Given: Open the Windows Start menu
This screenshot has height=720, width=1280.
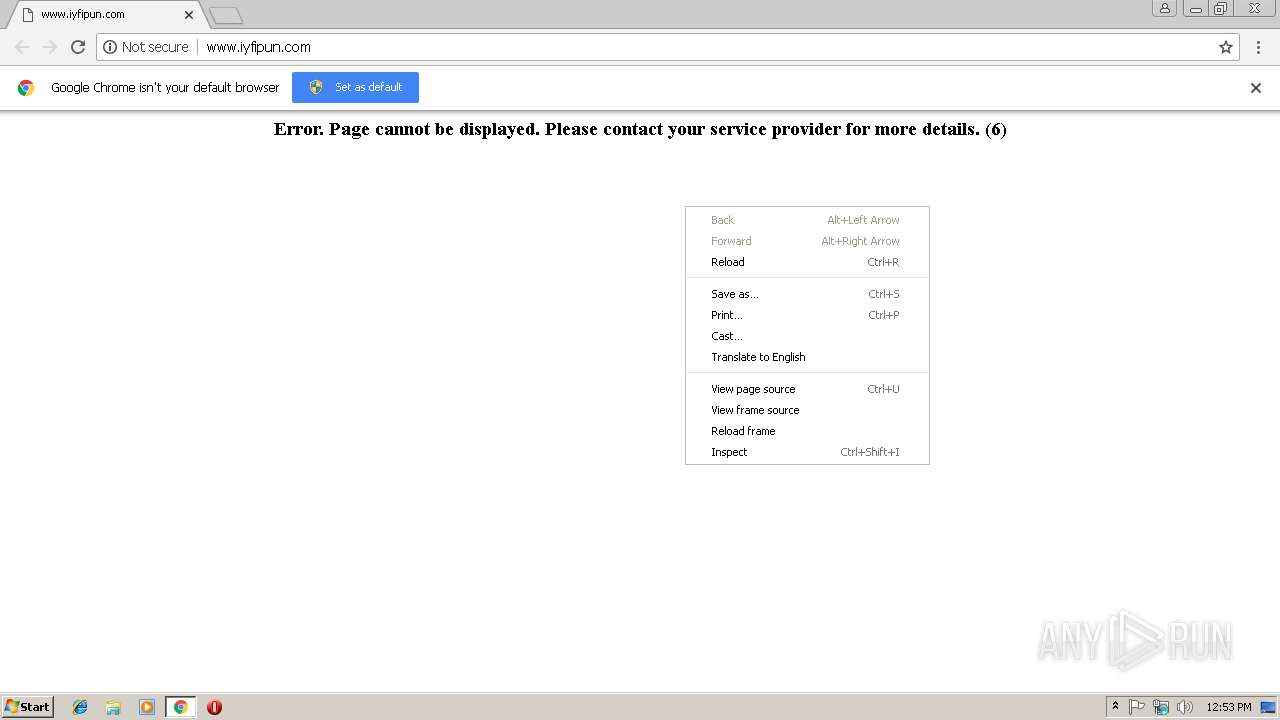Looking at the screenshot, I should point(27,707).
